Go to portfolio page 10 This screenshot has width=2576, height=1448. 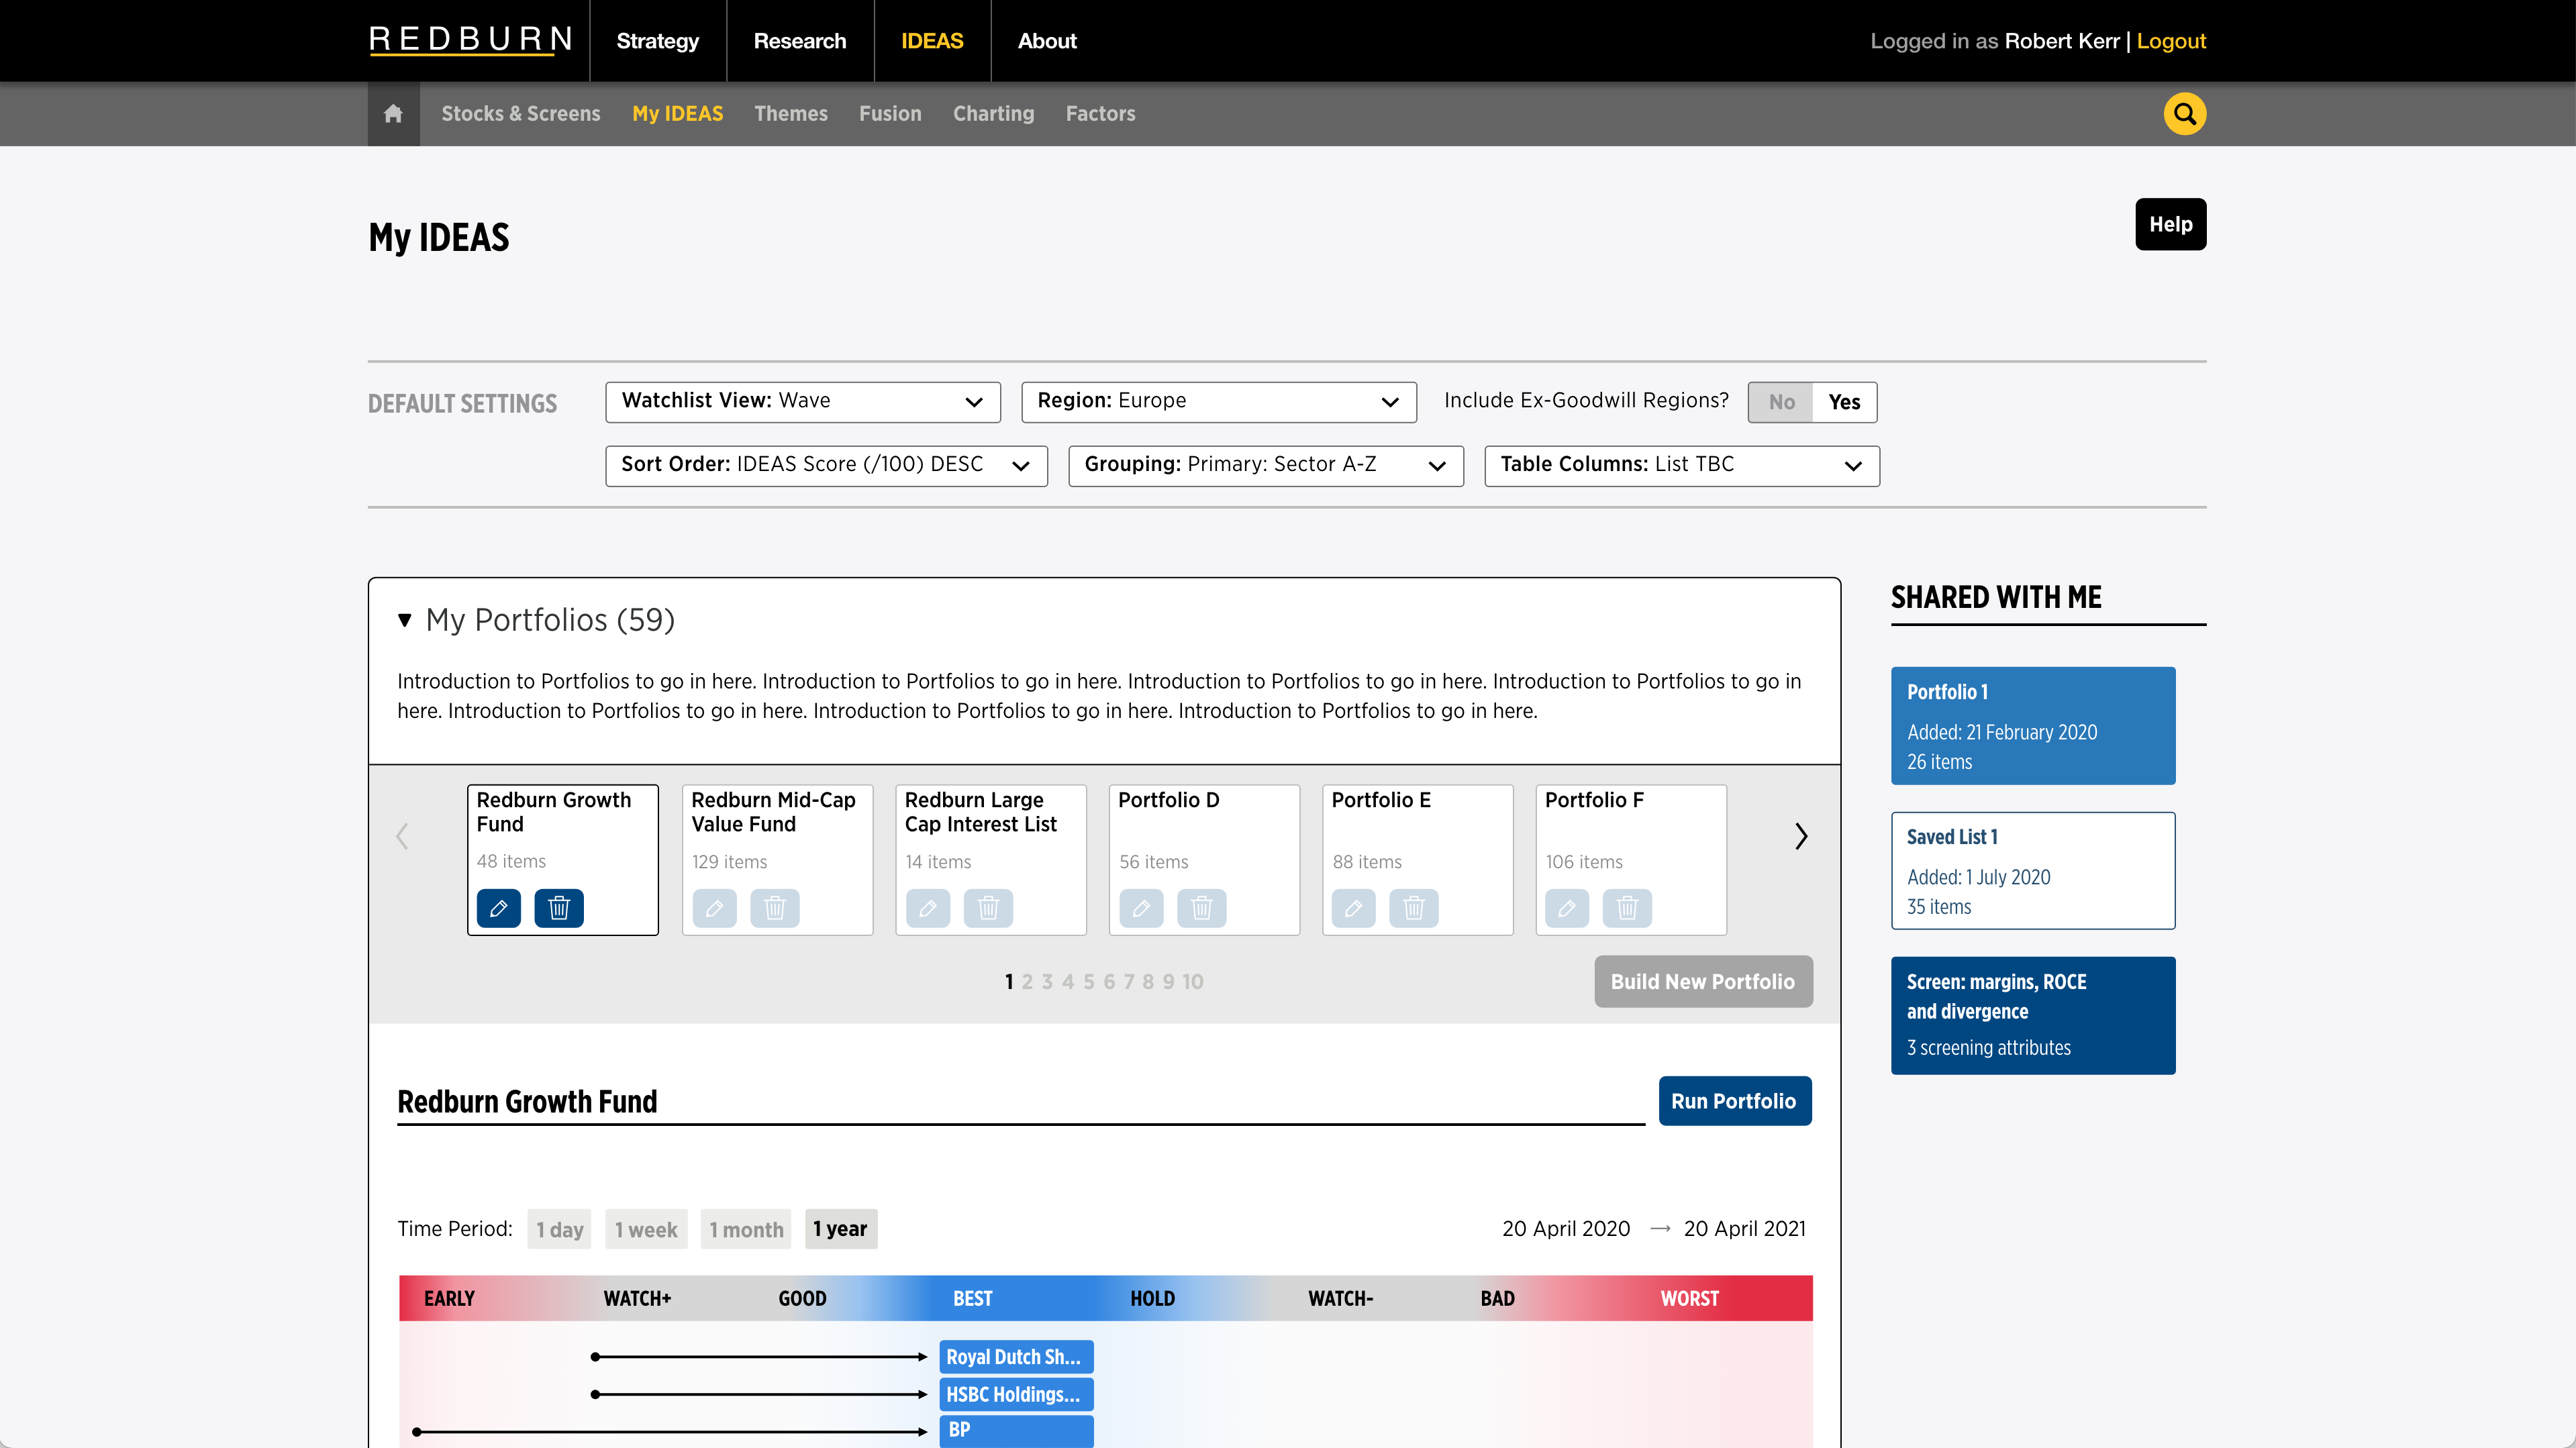pos(1192,982)
